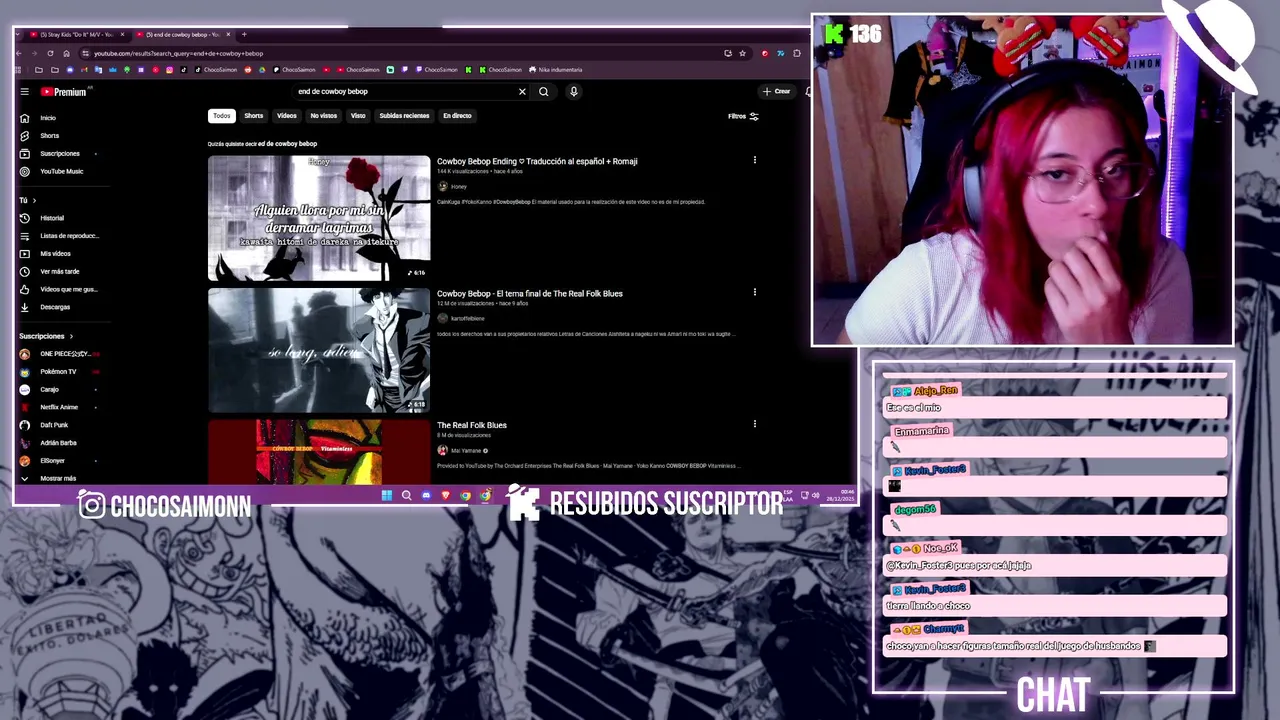Screen dimensions: 1280x720
Task: Select the En directo filter chip
Action: click(x=457, y=116)
